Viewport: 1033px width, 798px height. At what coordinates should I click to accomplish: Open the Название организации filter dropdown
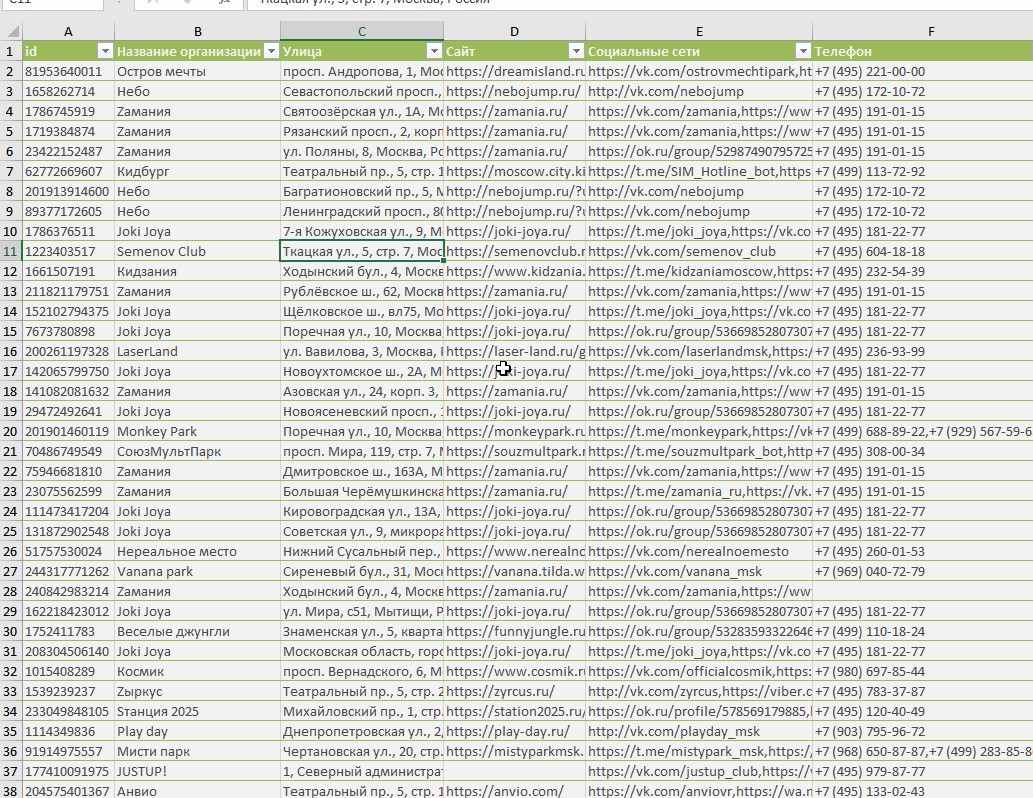click(x=271, y=51)
